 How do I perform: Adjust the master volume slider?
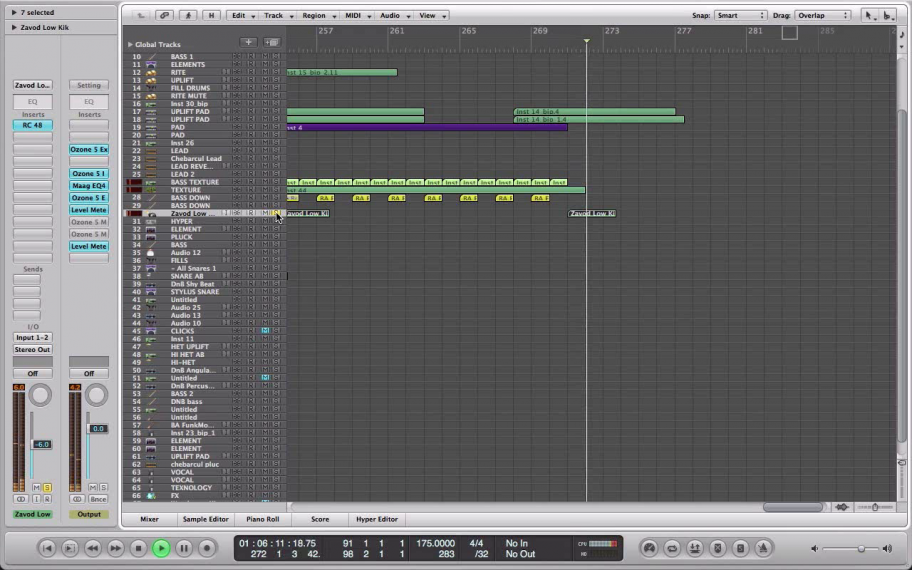click(x=861, y=548)
